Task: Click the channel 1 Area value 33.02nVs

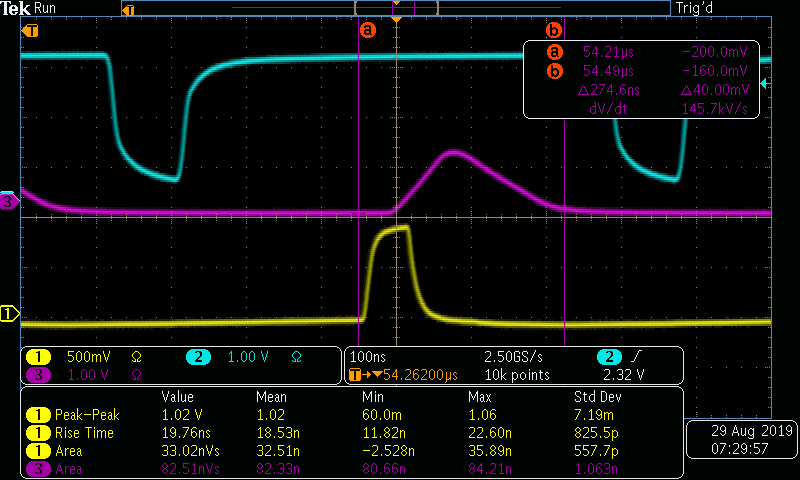Action: pos(190,451)
